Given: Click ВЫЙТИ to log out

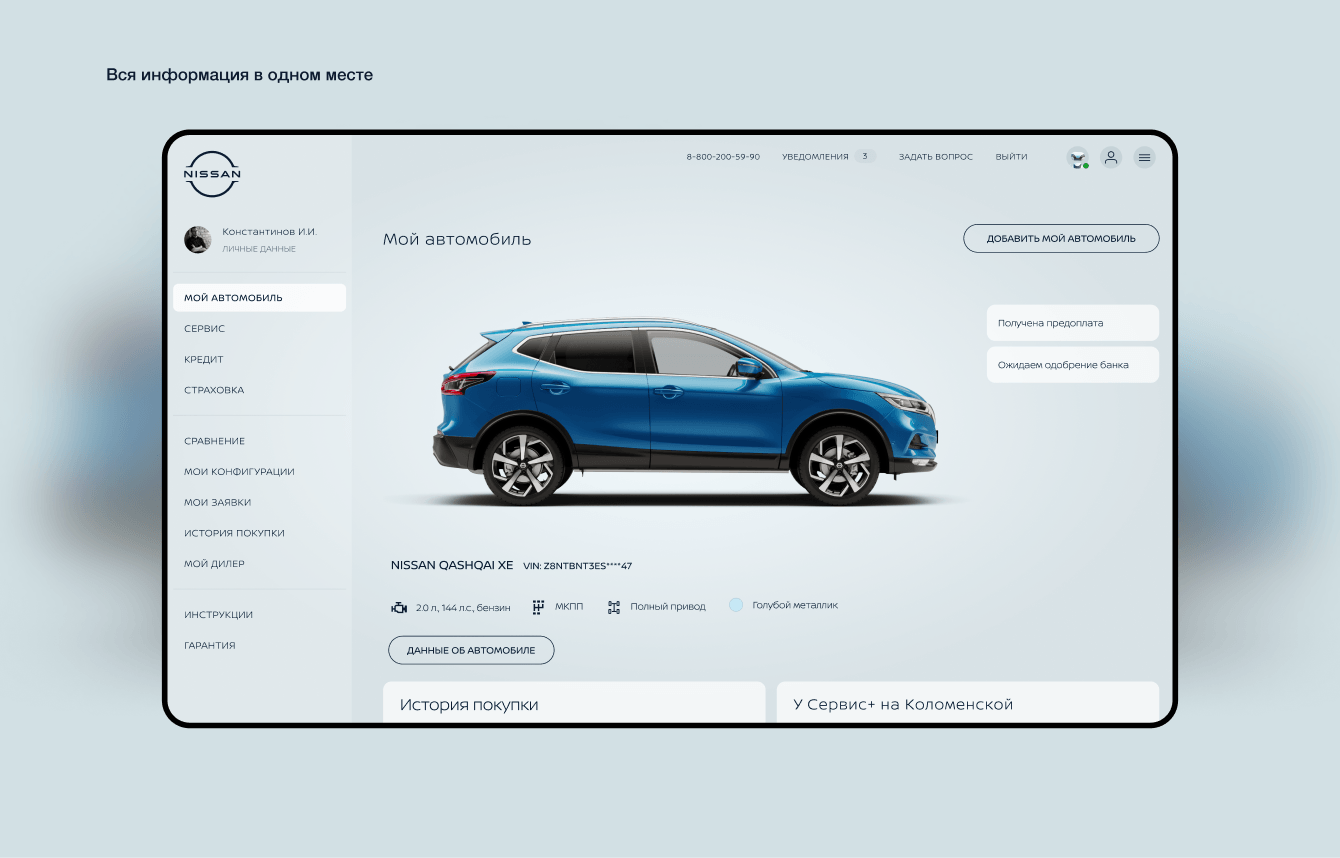Looking at the screenshot, I should (1011, 157).
